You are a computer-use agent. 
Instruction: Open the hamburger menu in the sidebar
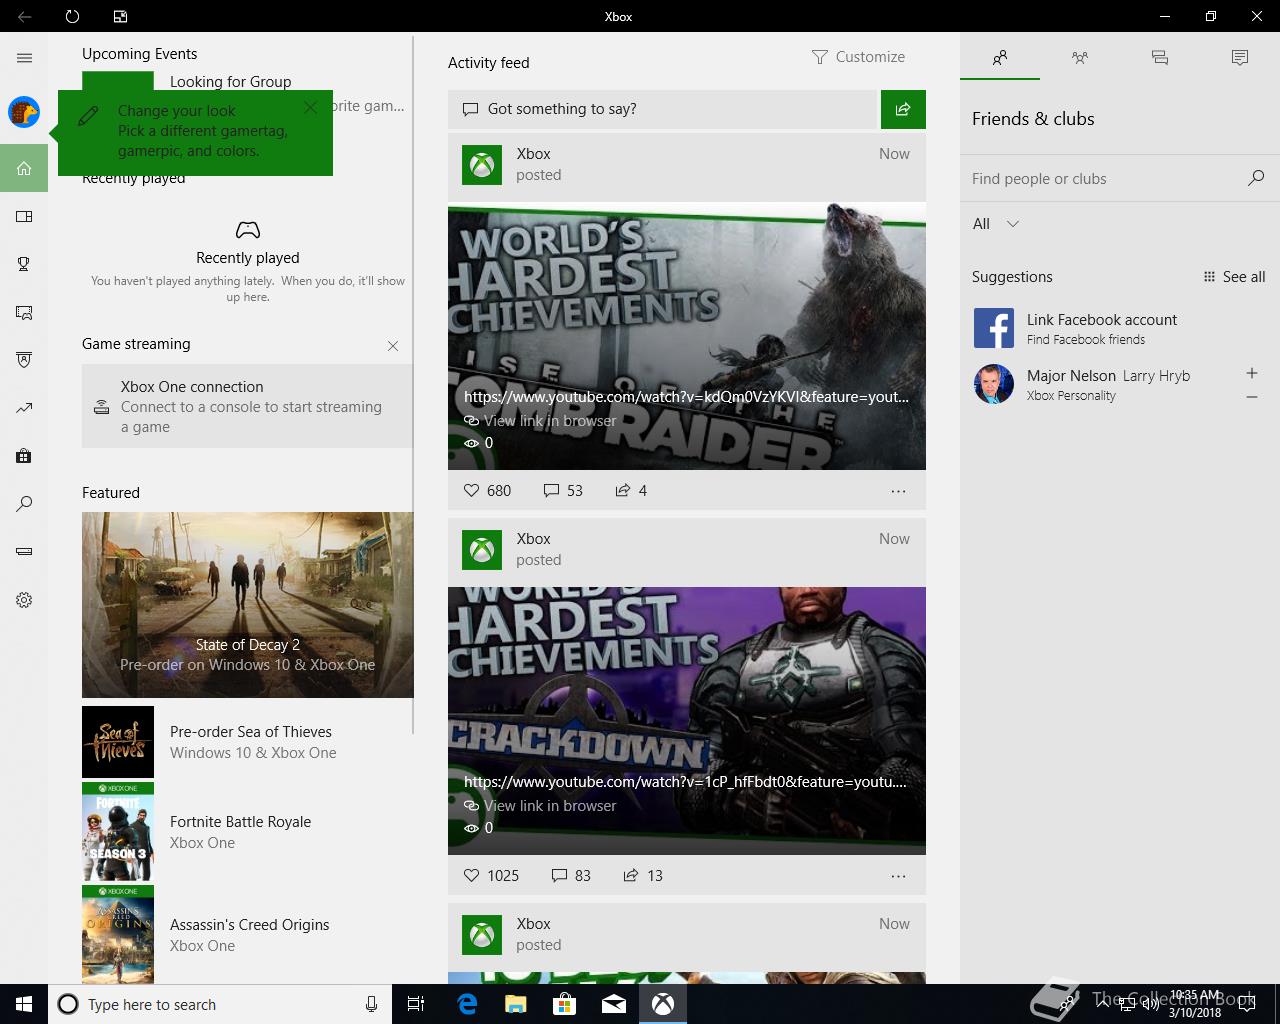click(x=24, y=58)
